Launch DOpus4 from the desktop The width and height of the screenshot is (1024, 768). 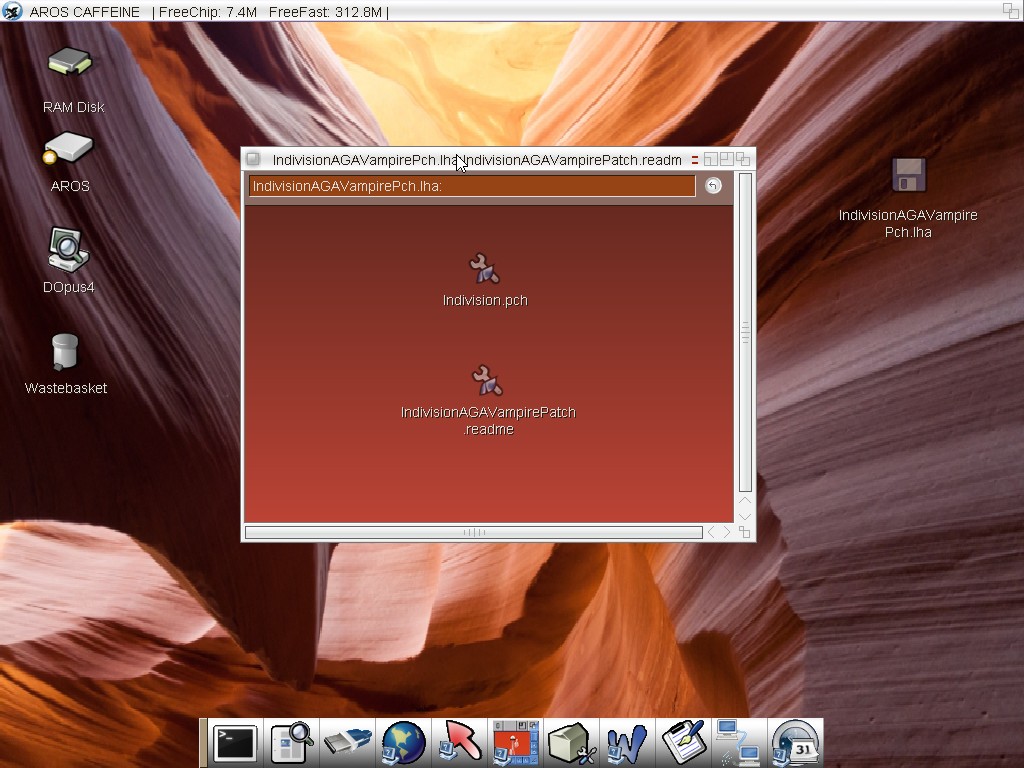click(67, 250)
